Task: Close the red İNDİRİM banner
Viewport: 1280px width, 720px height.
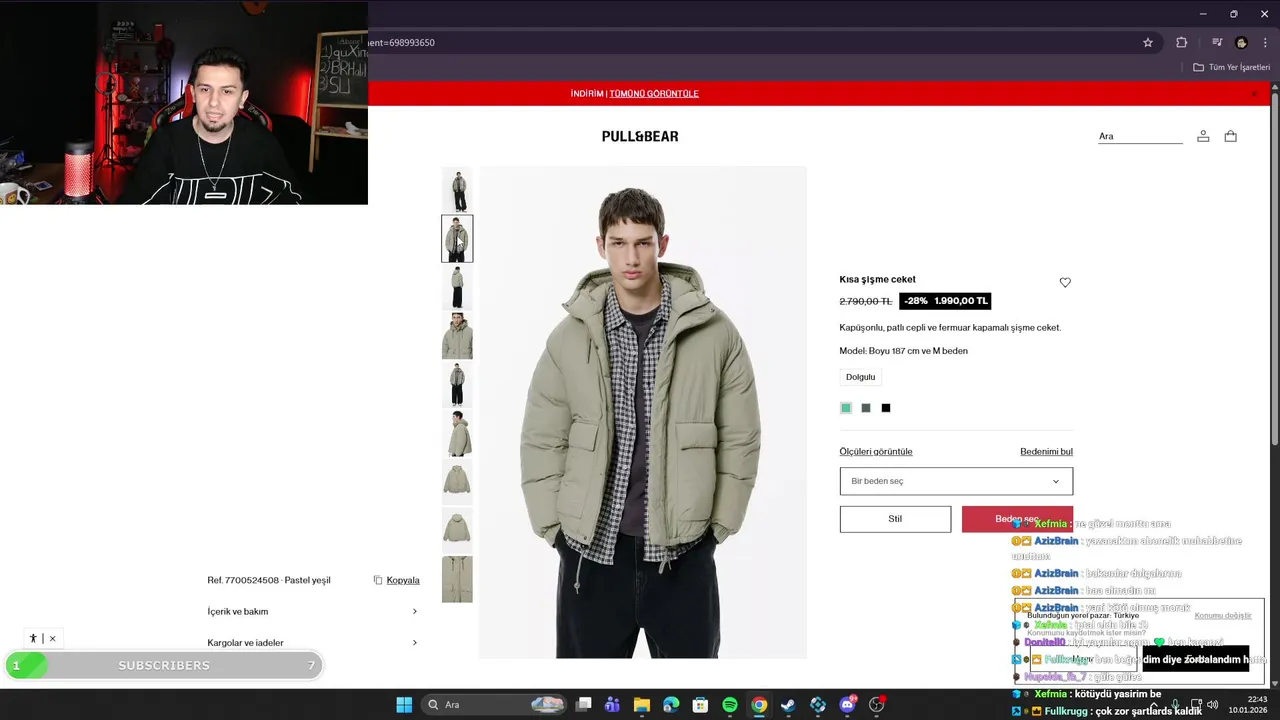Action: point(1254,94)
